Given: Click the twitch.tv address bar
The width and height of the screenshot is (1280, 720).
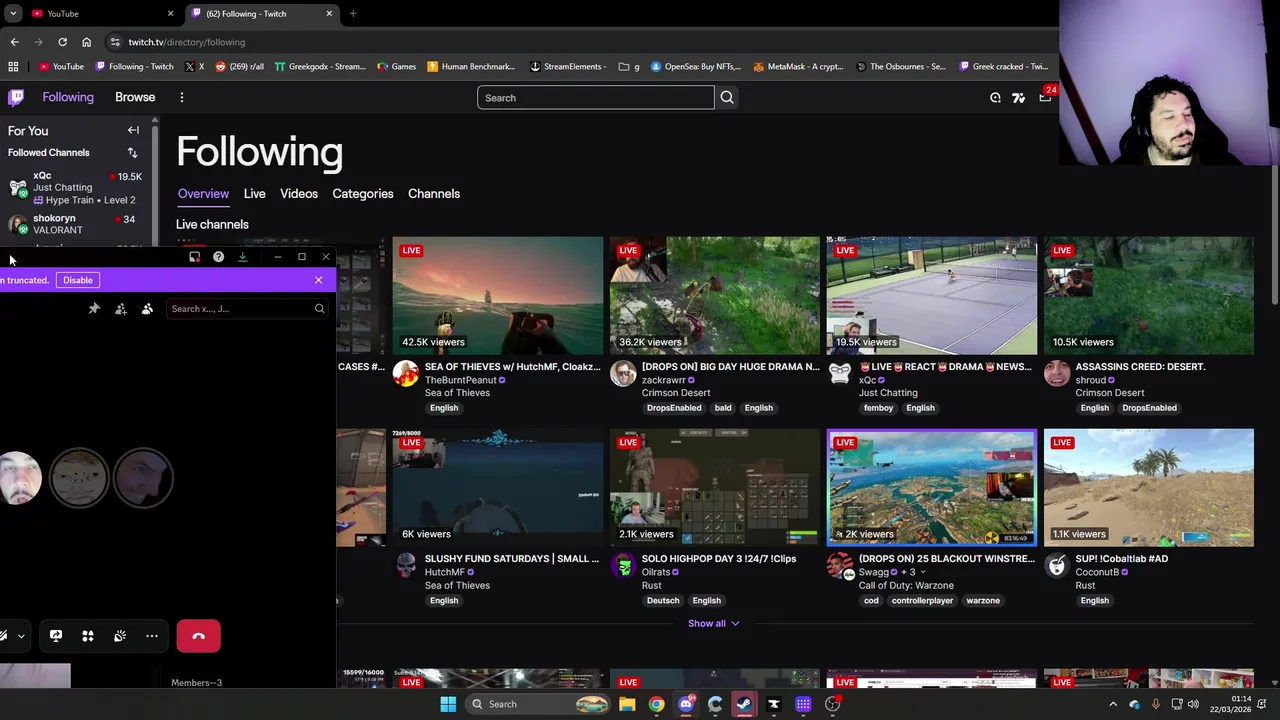Looking at the screenshot, I should click(580, 42).
